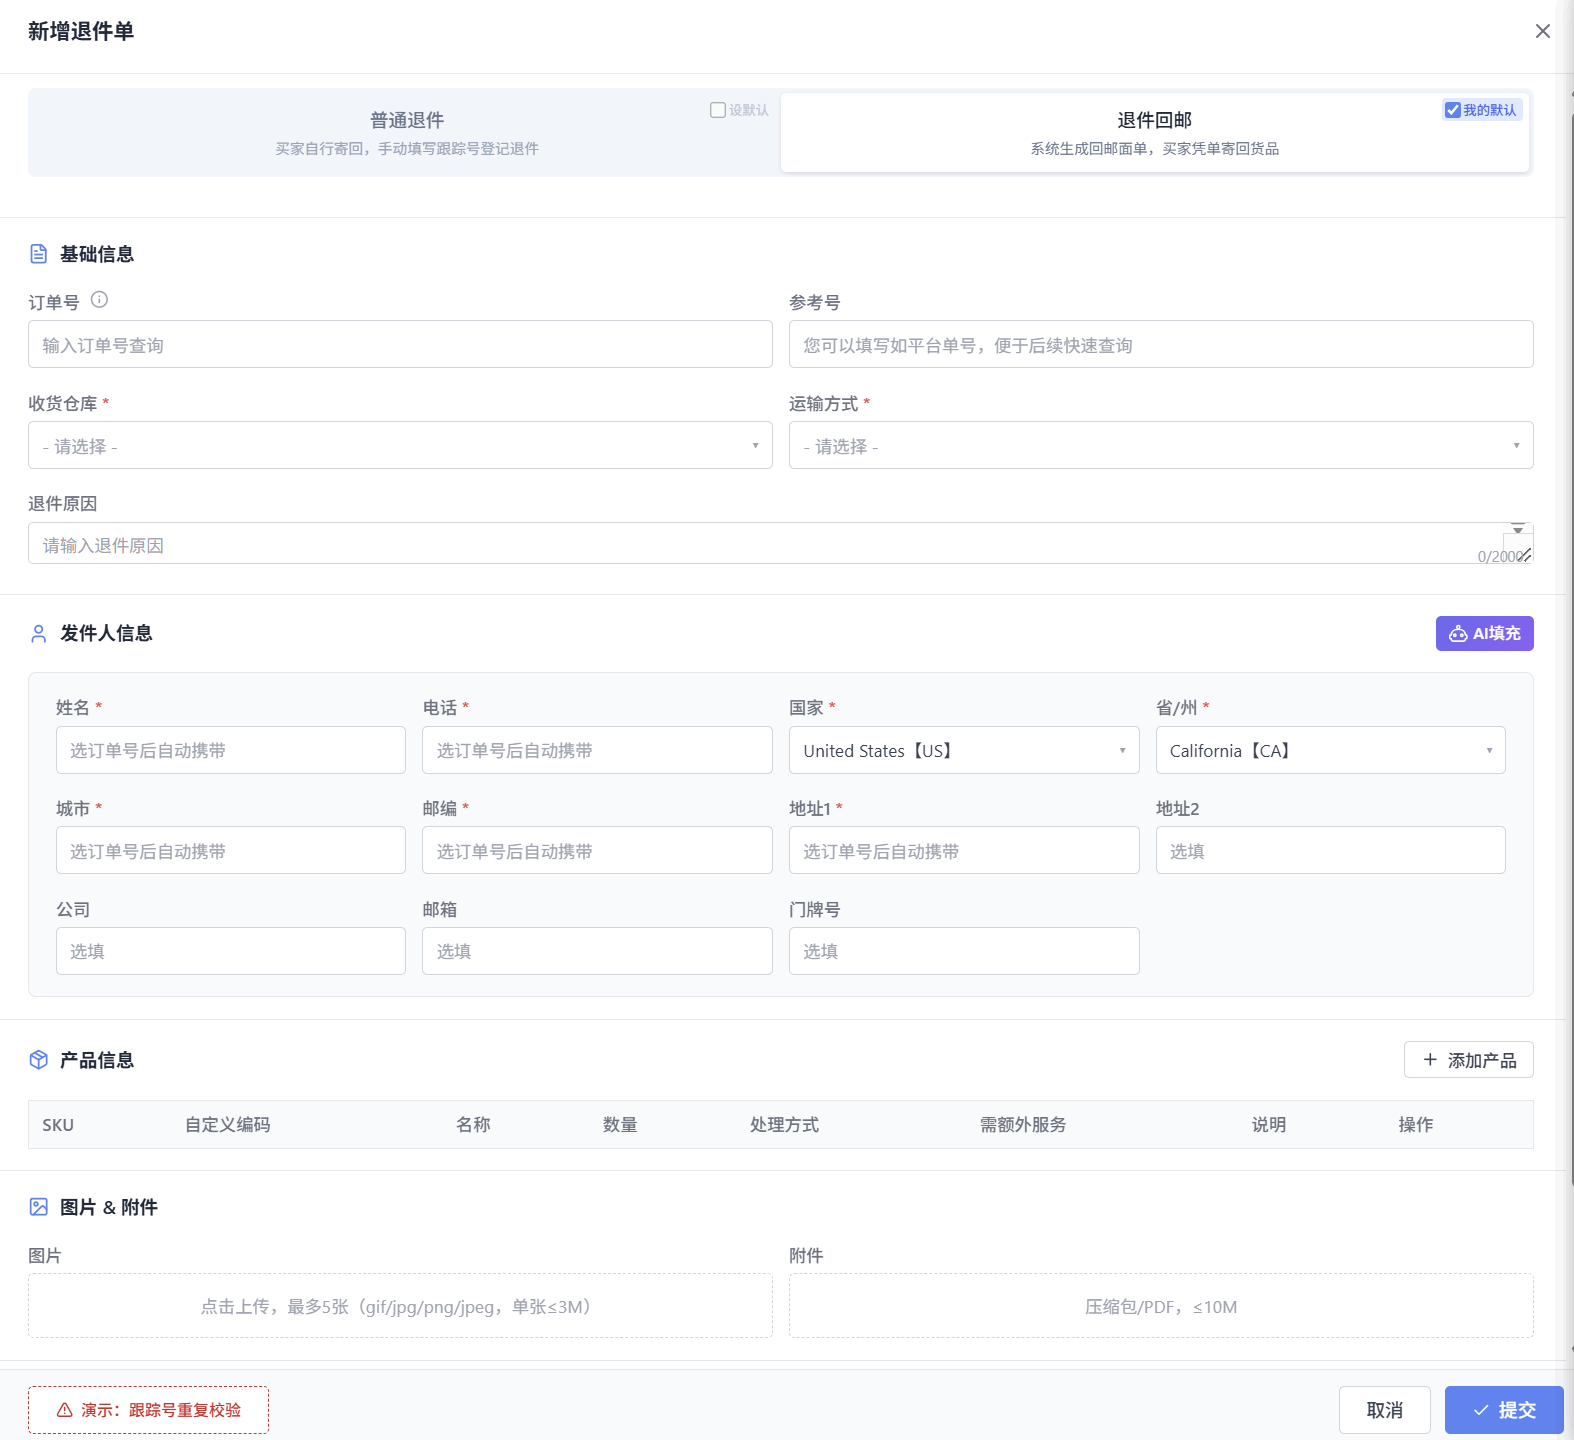The height and width of the screenshot is (1440, 1574).
Task: Click the 附件 upload area
Action: point(1161,1305)
